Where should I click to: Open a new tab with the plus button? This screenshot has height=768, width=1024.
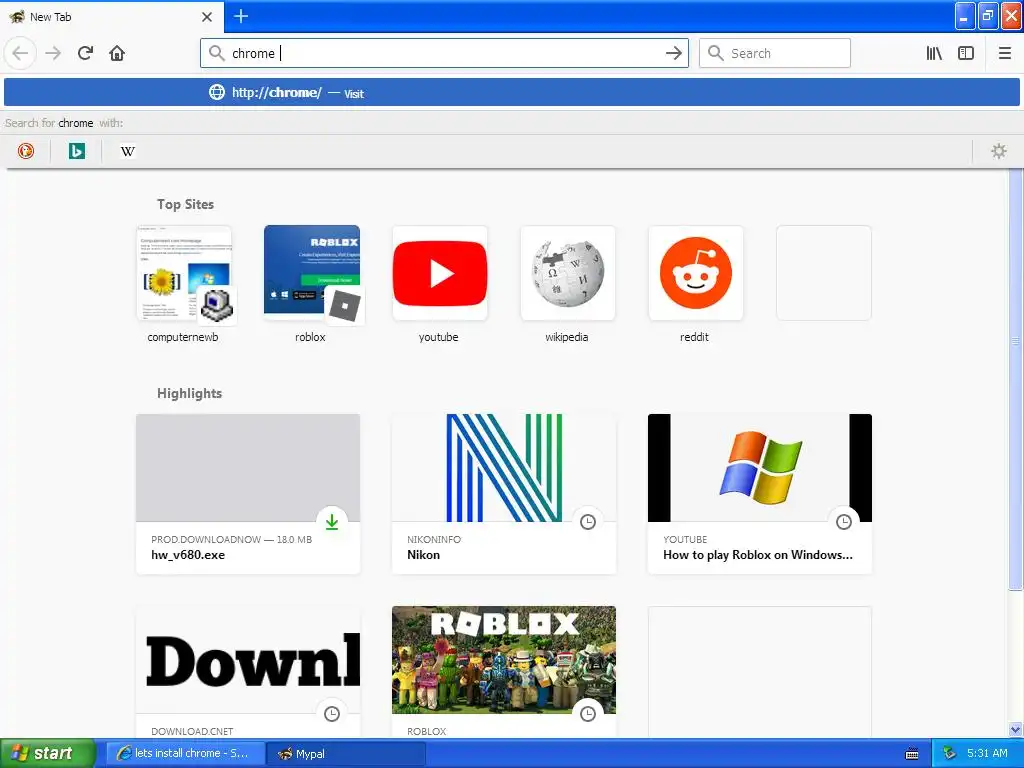241,16
